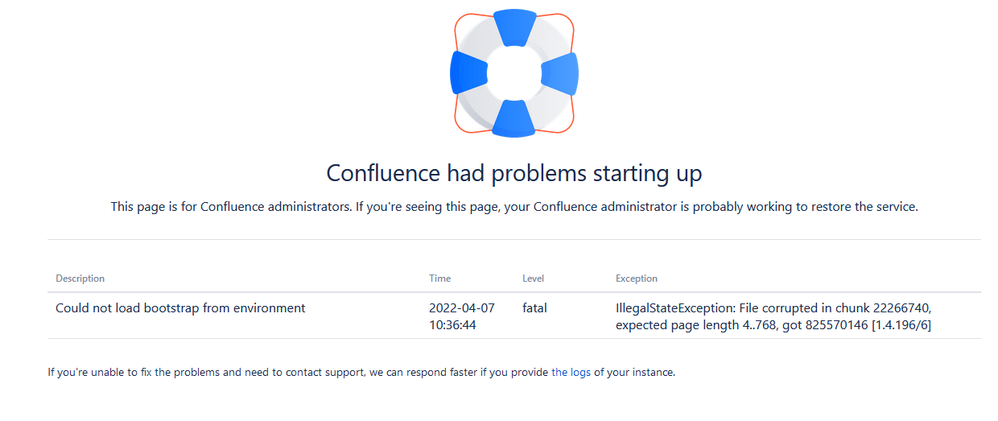This screenshot has width=998, height=421.
Task: Click the lifebuoy illustration icon
Action: click(514, 73)
